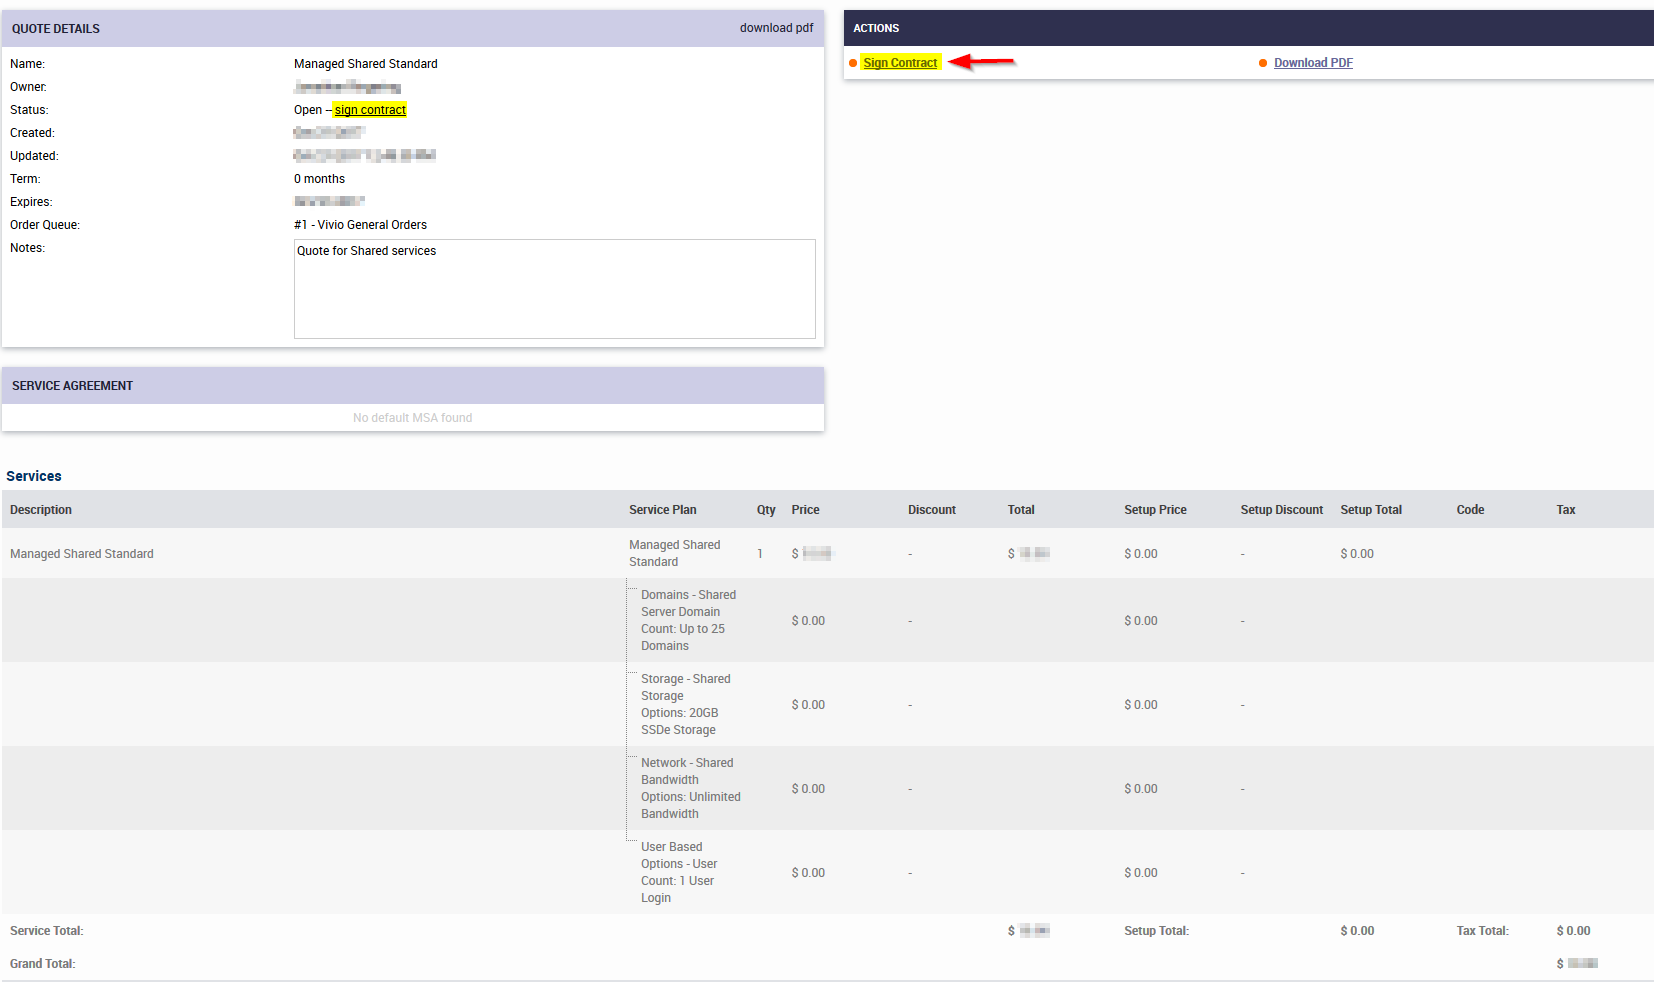1654x982 pixels.
Task: Select User Based Options sub-item
Action: pos(678,872)
